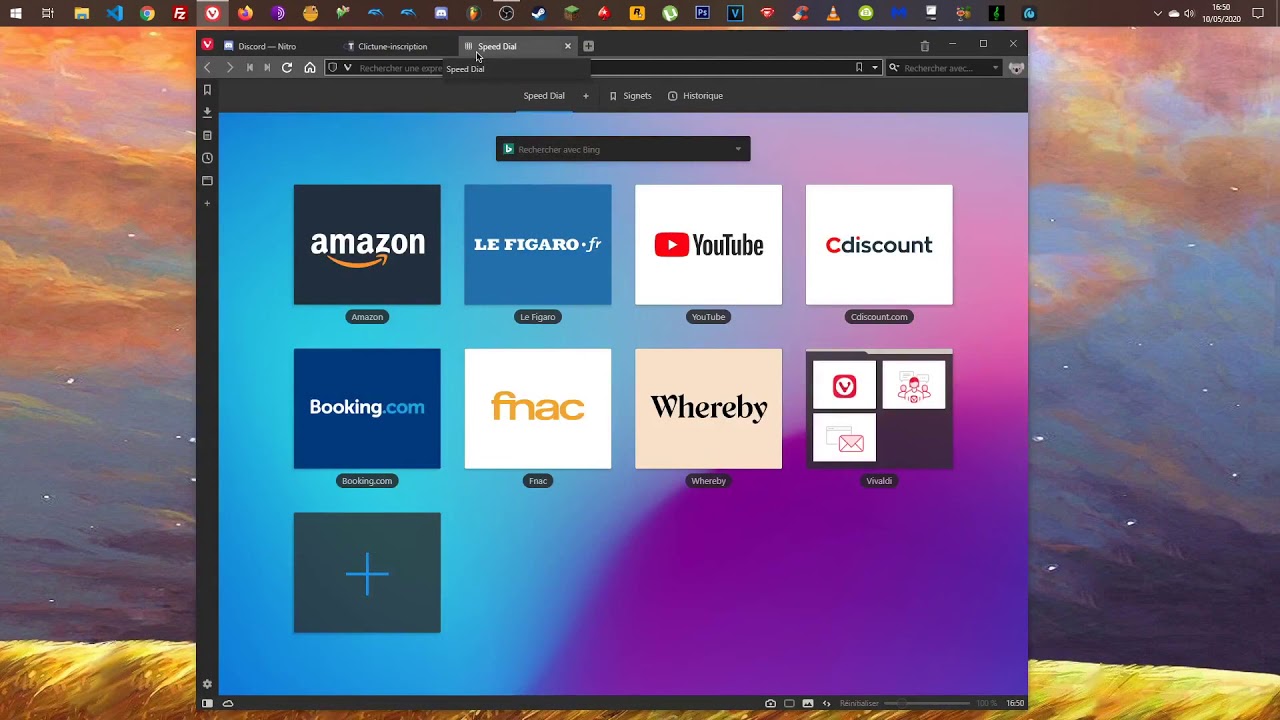This screenshot has width=1280, height=720.
Task: Click the rewind history button
Action: point(250,68)
